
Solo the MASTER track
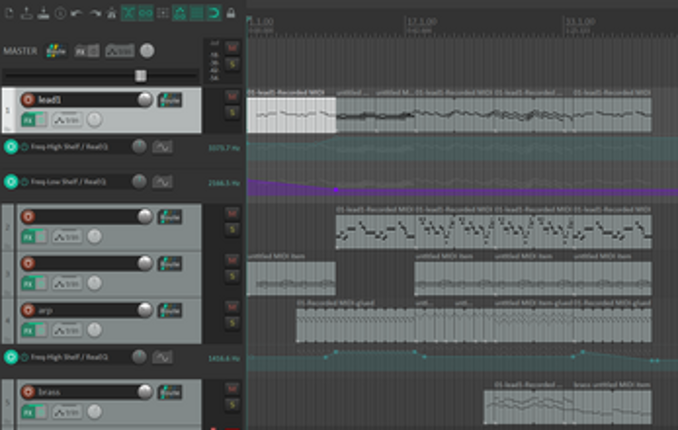[x=232, y=64]
